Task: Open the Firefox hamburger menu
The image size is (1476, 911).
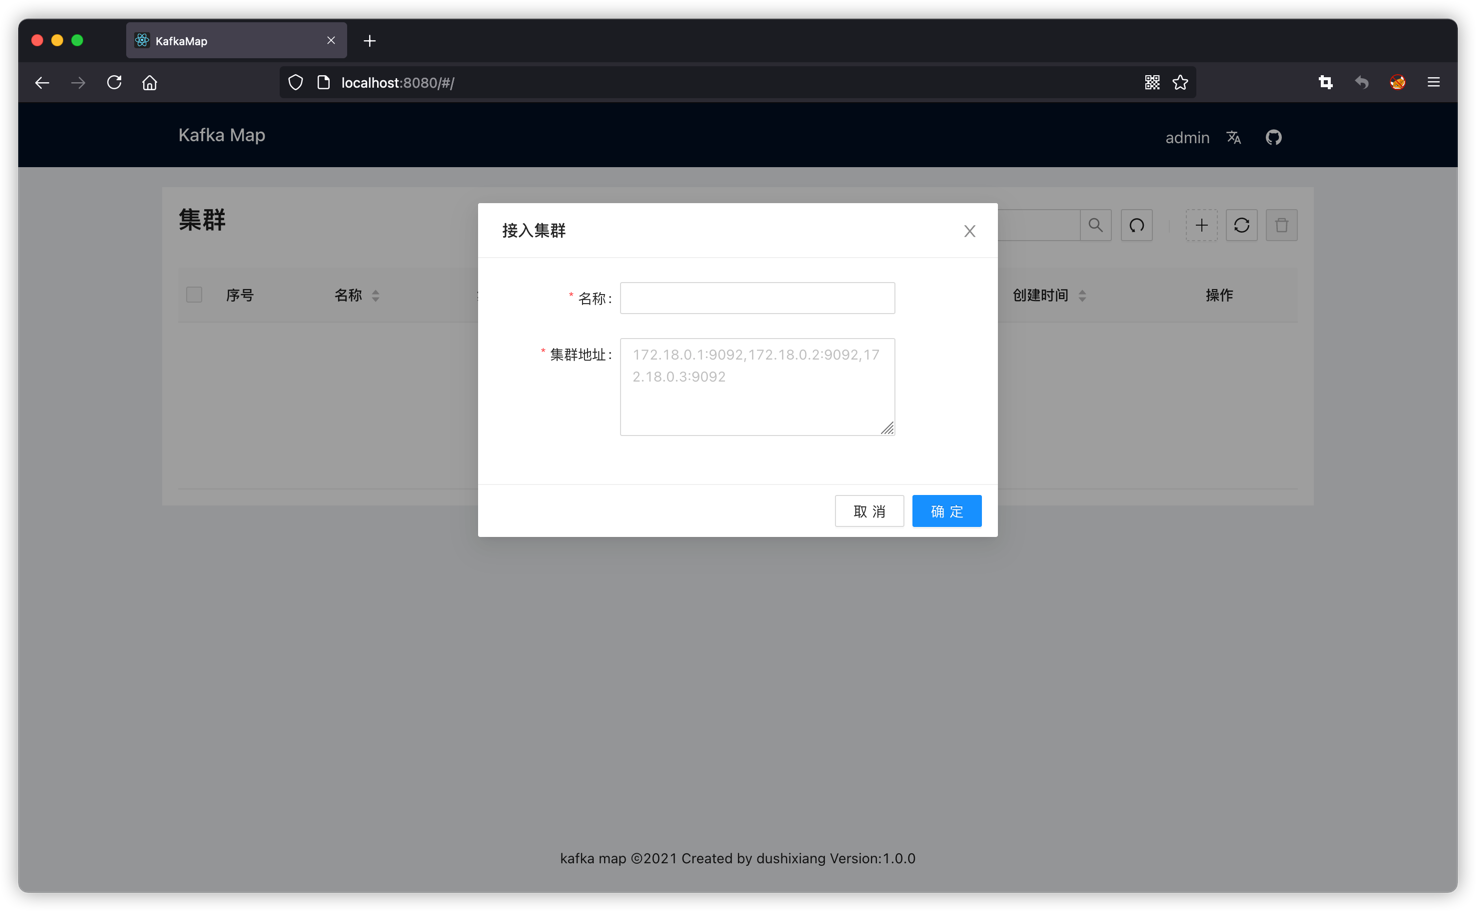Action: coord(1433,82)
